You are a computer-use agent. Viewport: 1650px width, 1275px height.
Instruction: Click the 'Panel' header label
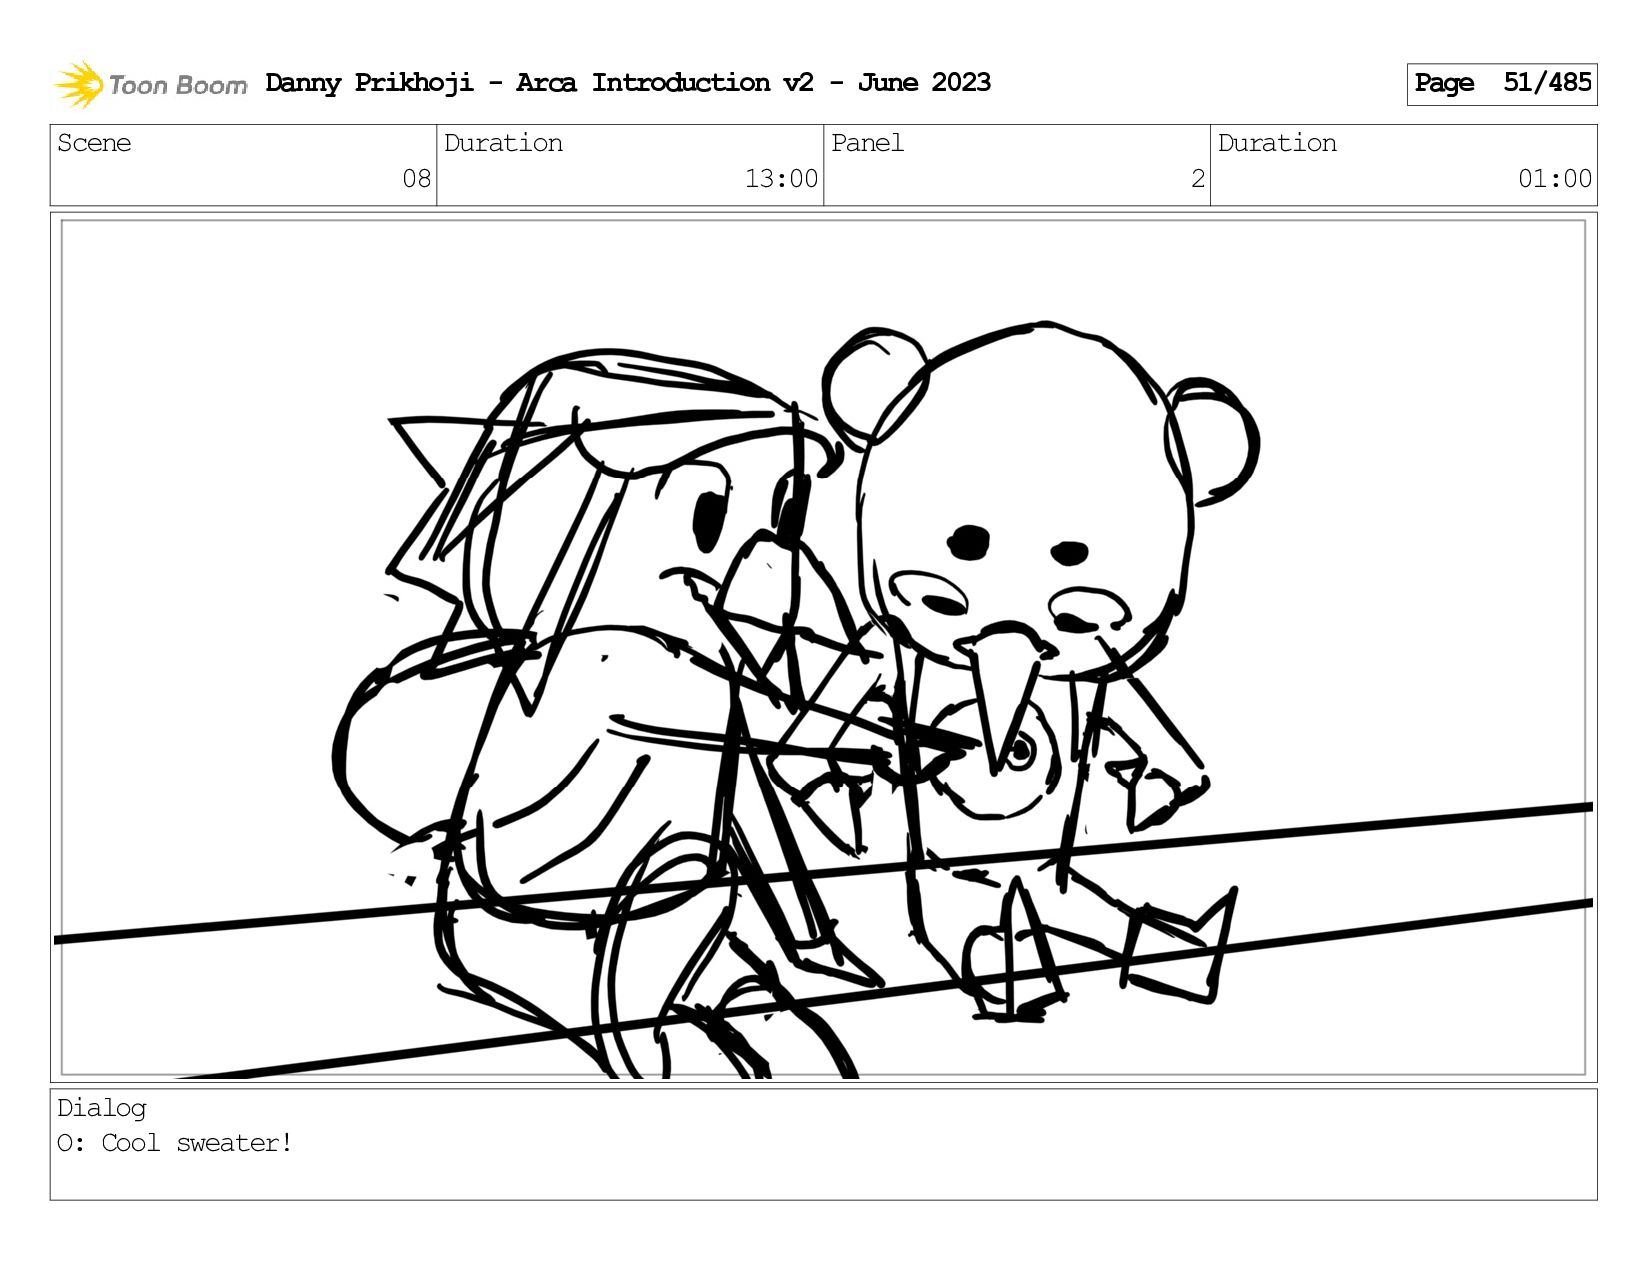coord(867,143)
